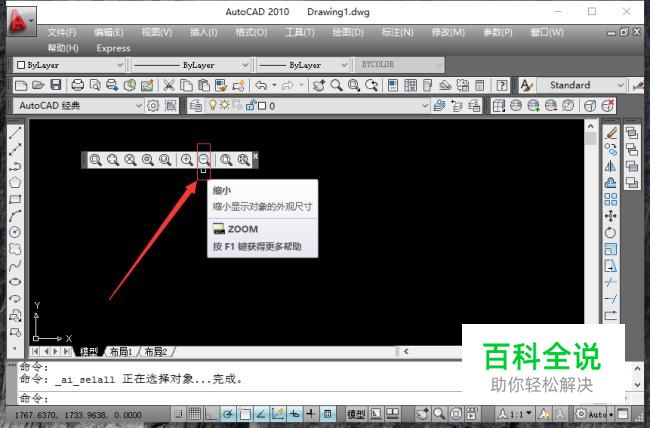Toggle Object Snap in status bar
Image resolution: width=650 pixels, height=428 pixels.
[x=244, y=413]
